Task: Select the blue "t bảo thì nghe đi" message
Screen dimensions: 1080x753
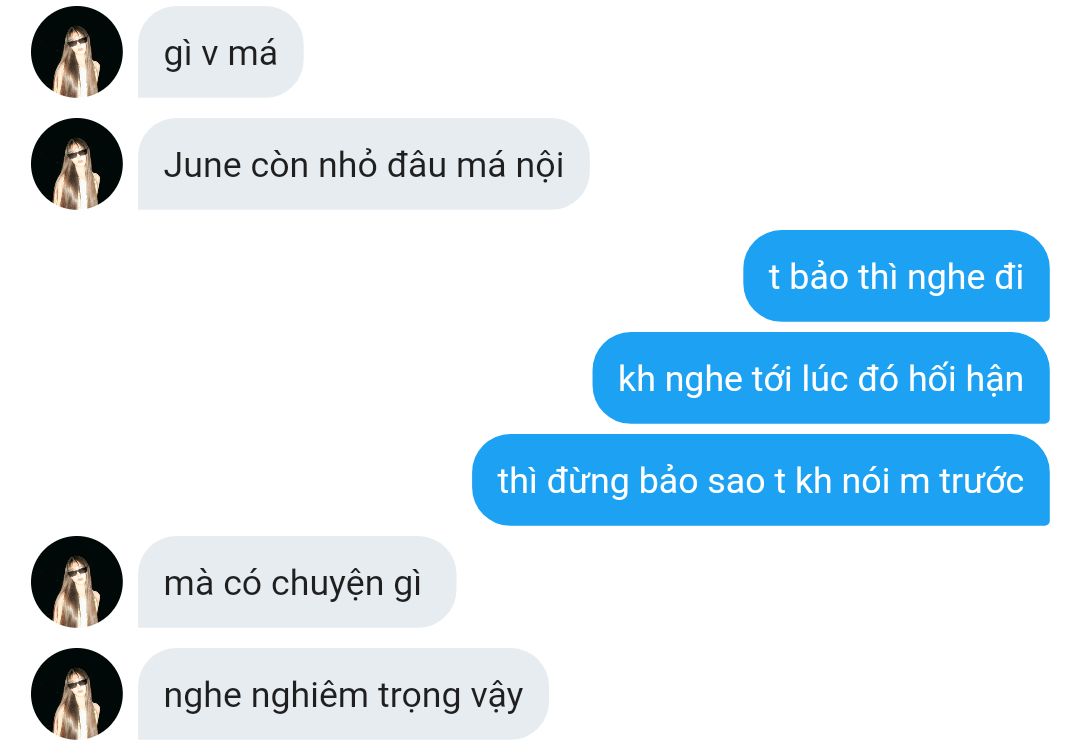Action: coord(896,276)
